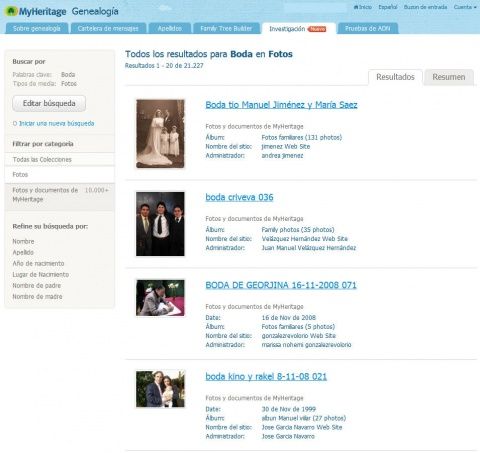The image size is (480, 453).
Task: Switch to Sobre genealogía tab
Action: point(37,28)
